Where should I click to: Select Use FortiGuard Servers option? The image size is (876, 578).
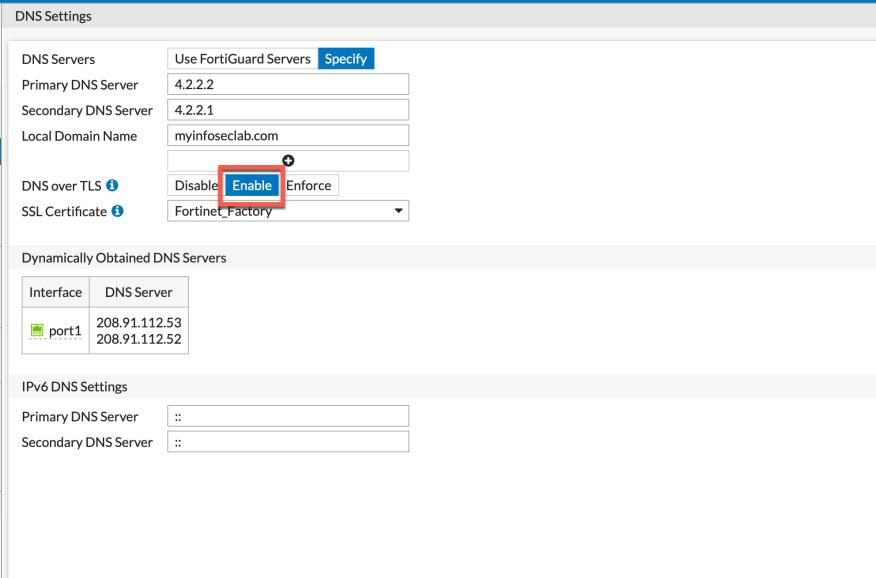coord(243,59)
